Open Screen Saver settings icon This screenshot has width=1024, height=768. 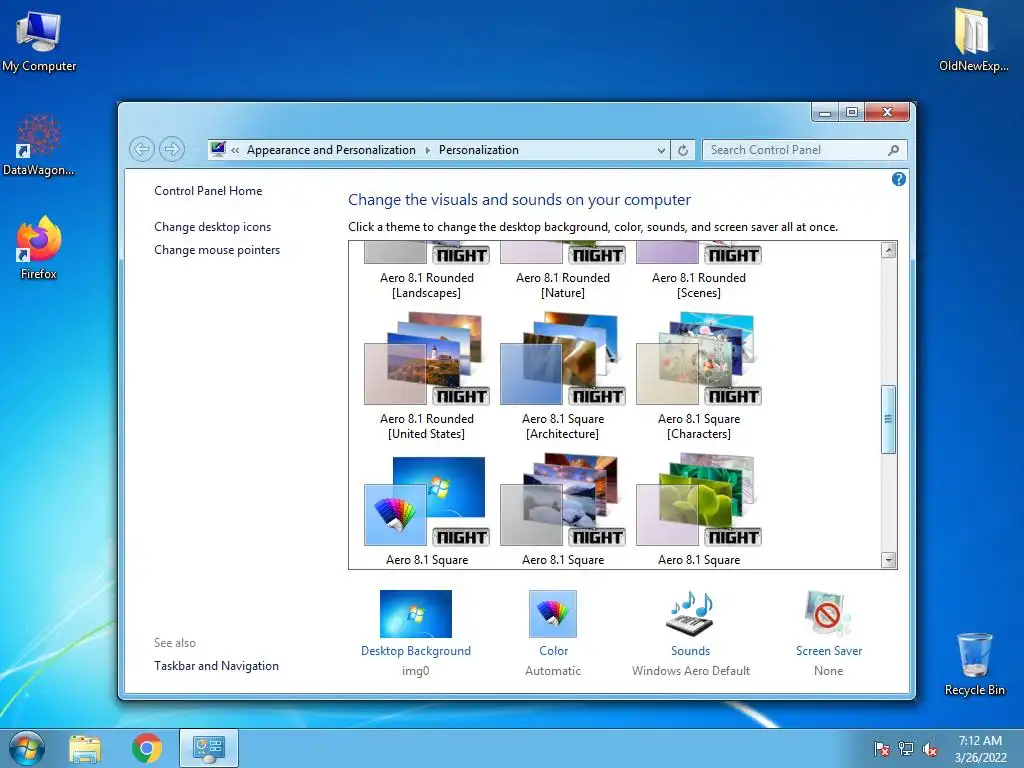pyautogui.click(x=828, y=614)
